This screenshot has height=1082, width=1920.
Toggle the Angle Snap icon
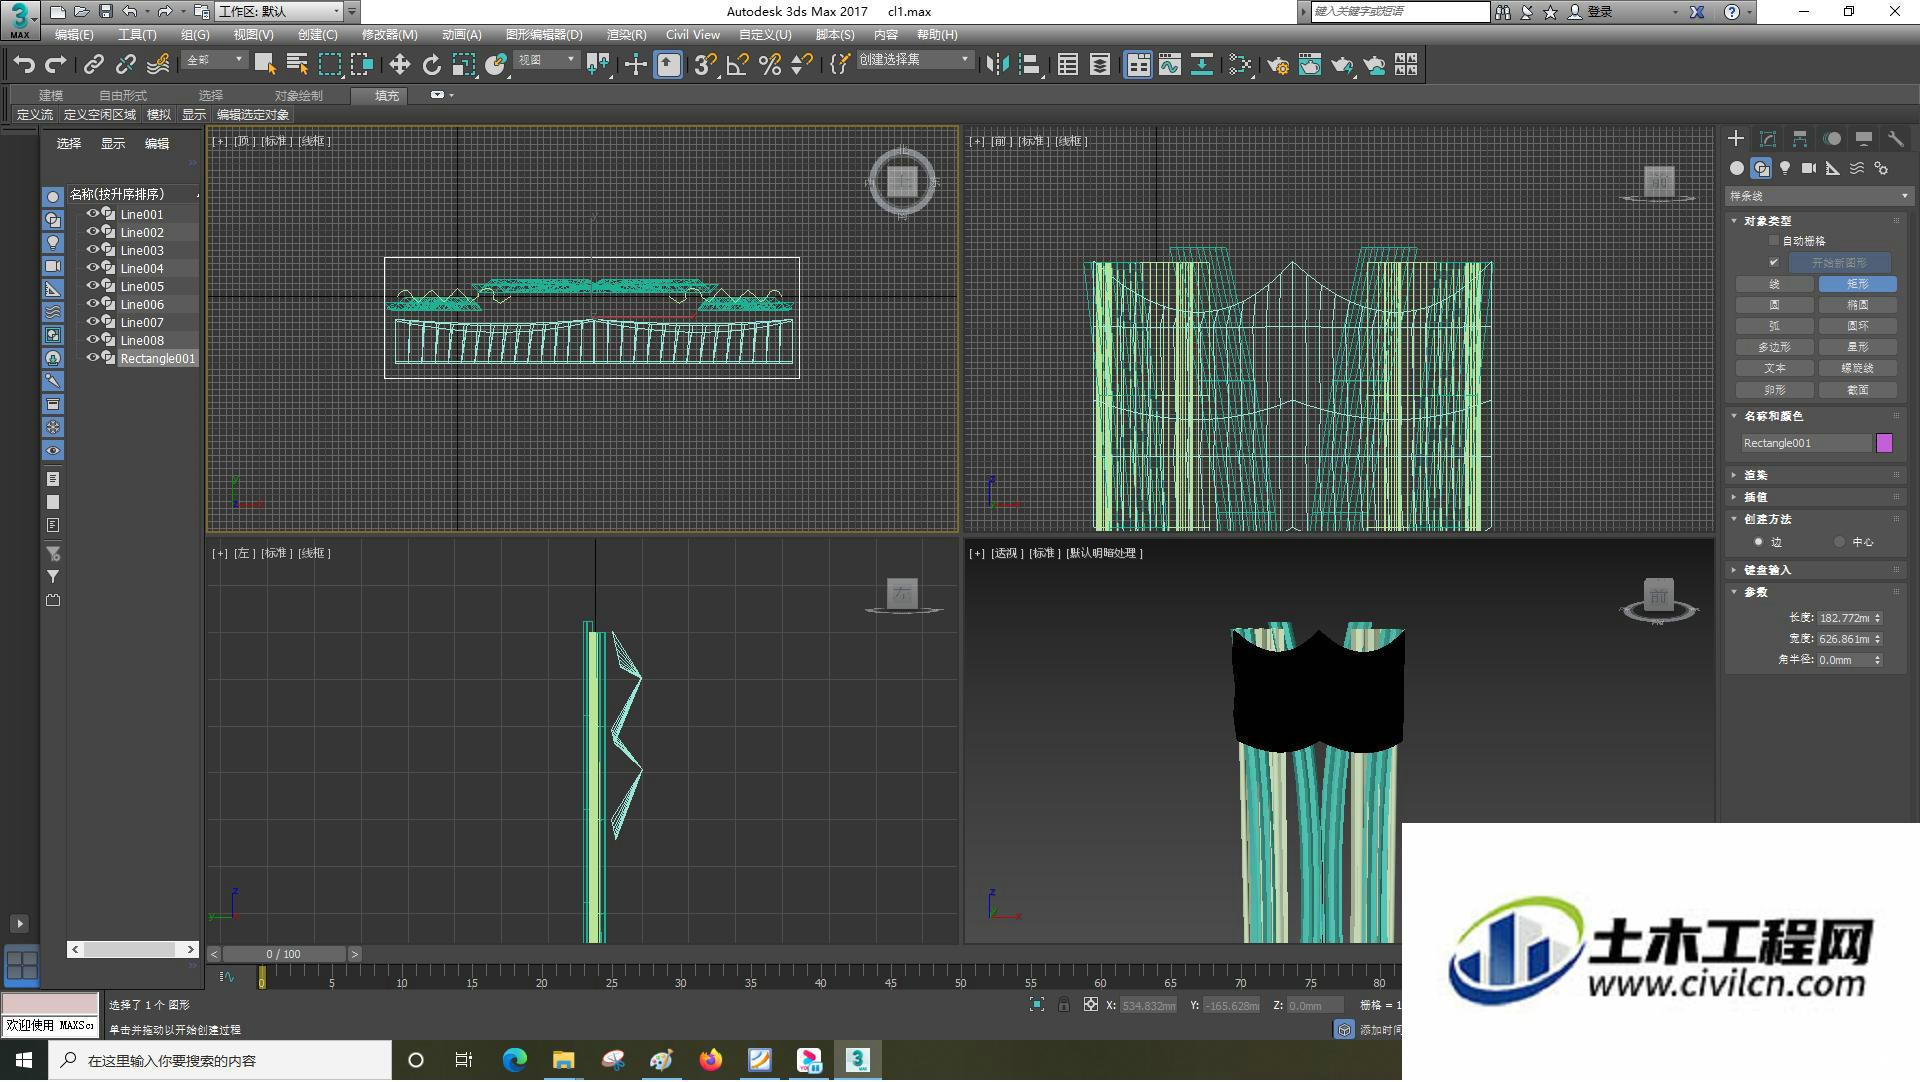tap(737, 65)
